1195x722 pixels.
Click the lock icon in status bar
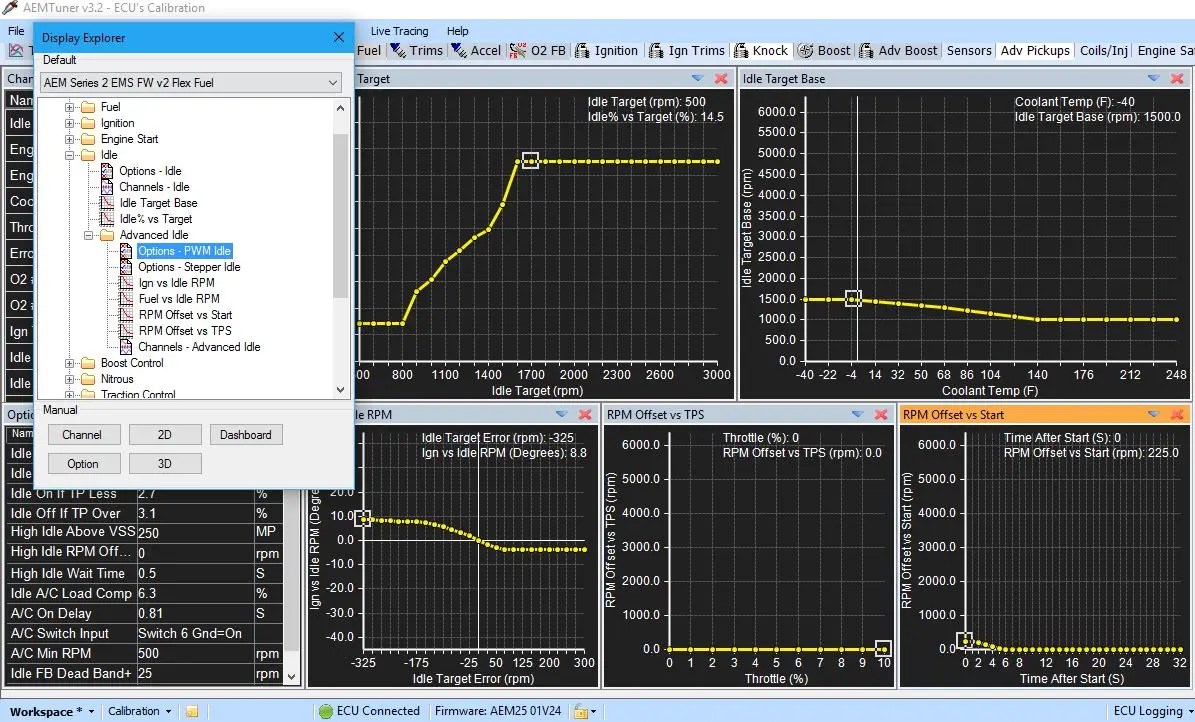(x=580, y=712)
